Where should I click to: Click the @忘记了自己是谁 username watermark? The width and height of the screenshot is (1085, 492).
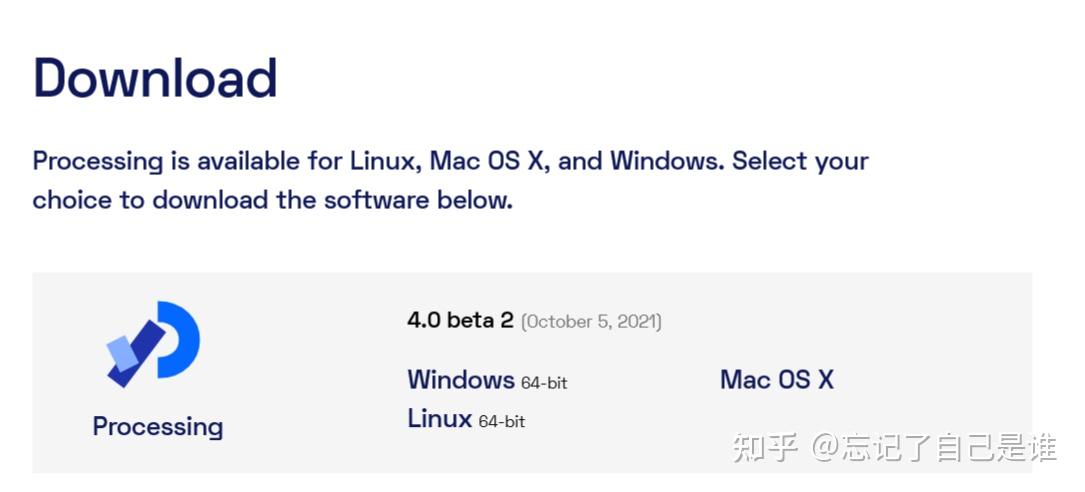pyautogui.click(x=934, y=447)
